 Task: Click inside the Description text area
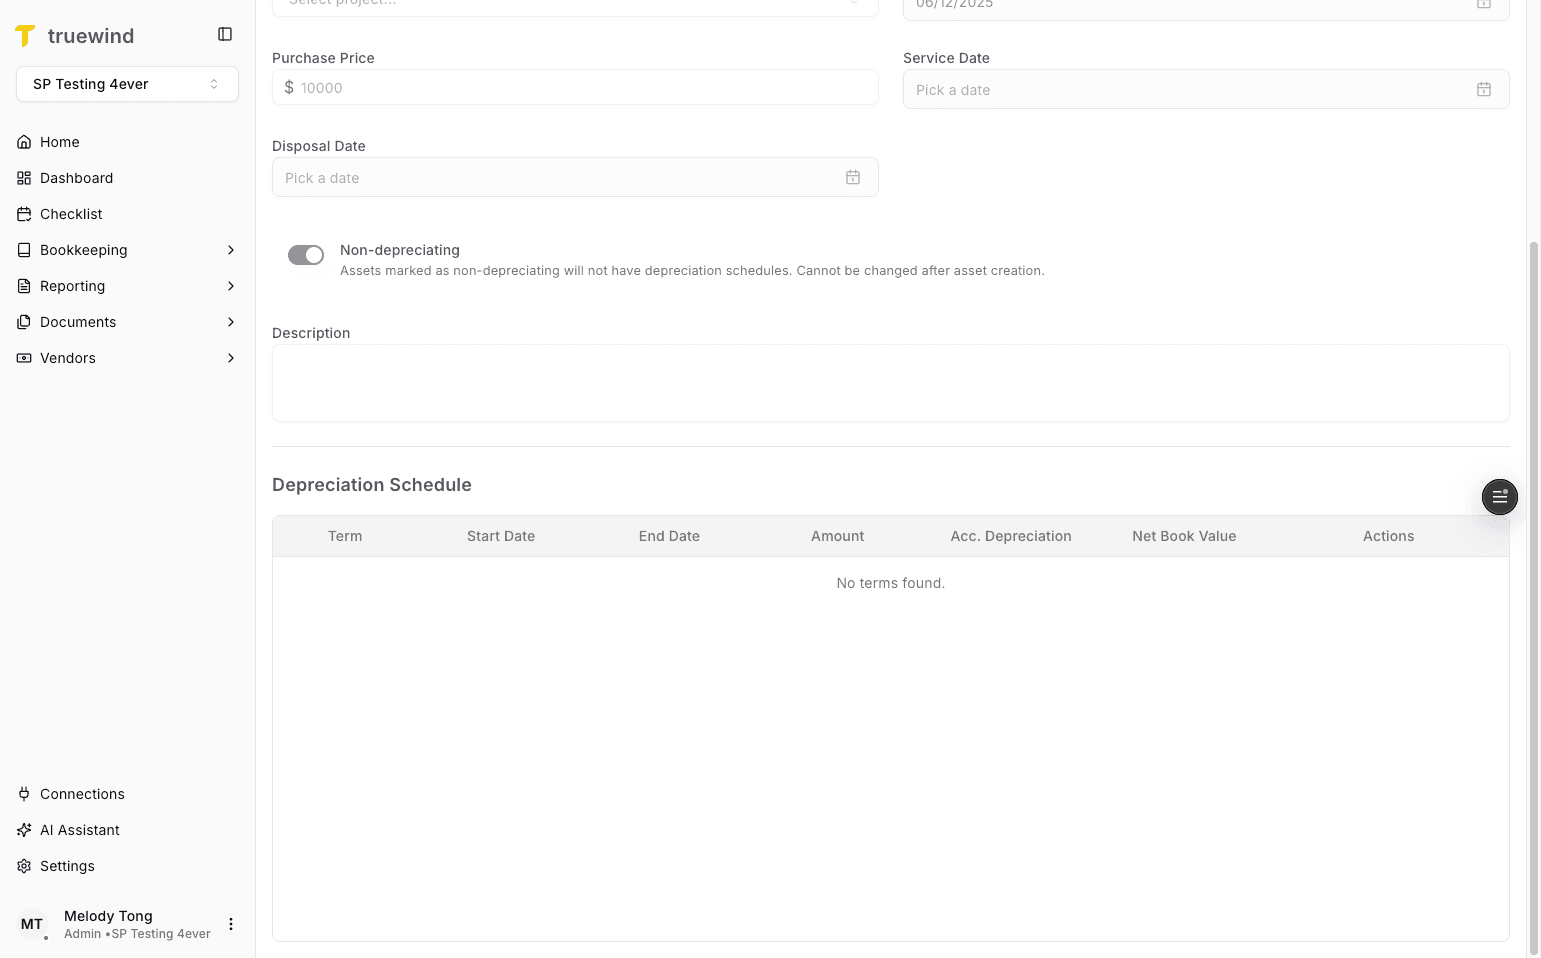point(890,383)
